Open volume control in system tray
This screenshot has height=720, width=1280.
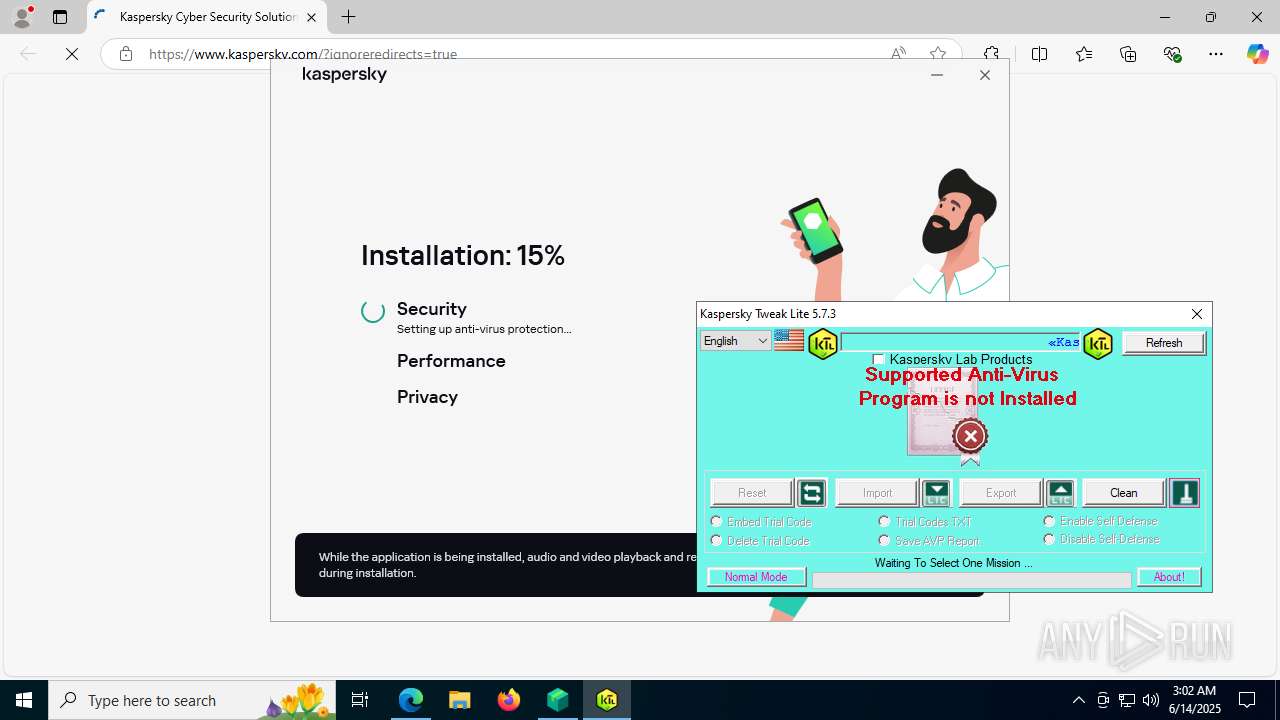[1150, 700]
